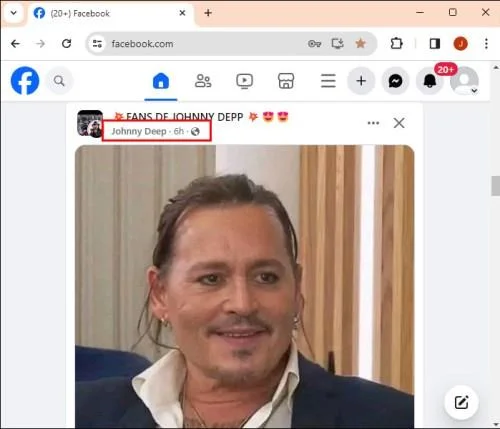Open Chrome three-dot menu
This screenshot has height=429, width=500.
[x=486, y=44]
